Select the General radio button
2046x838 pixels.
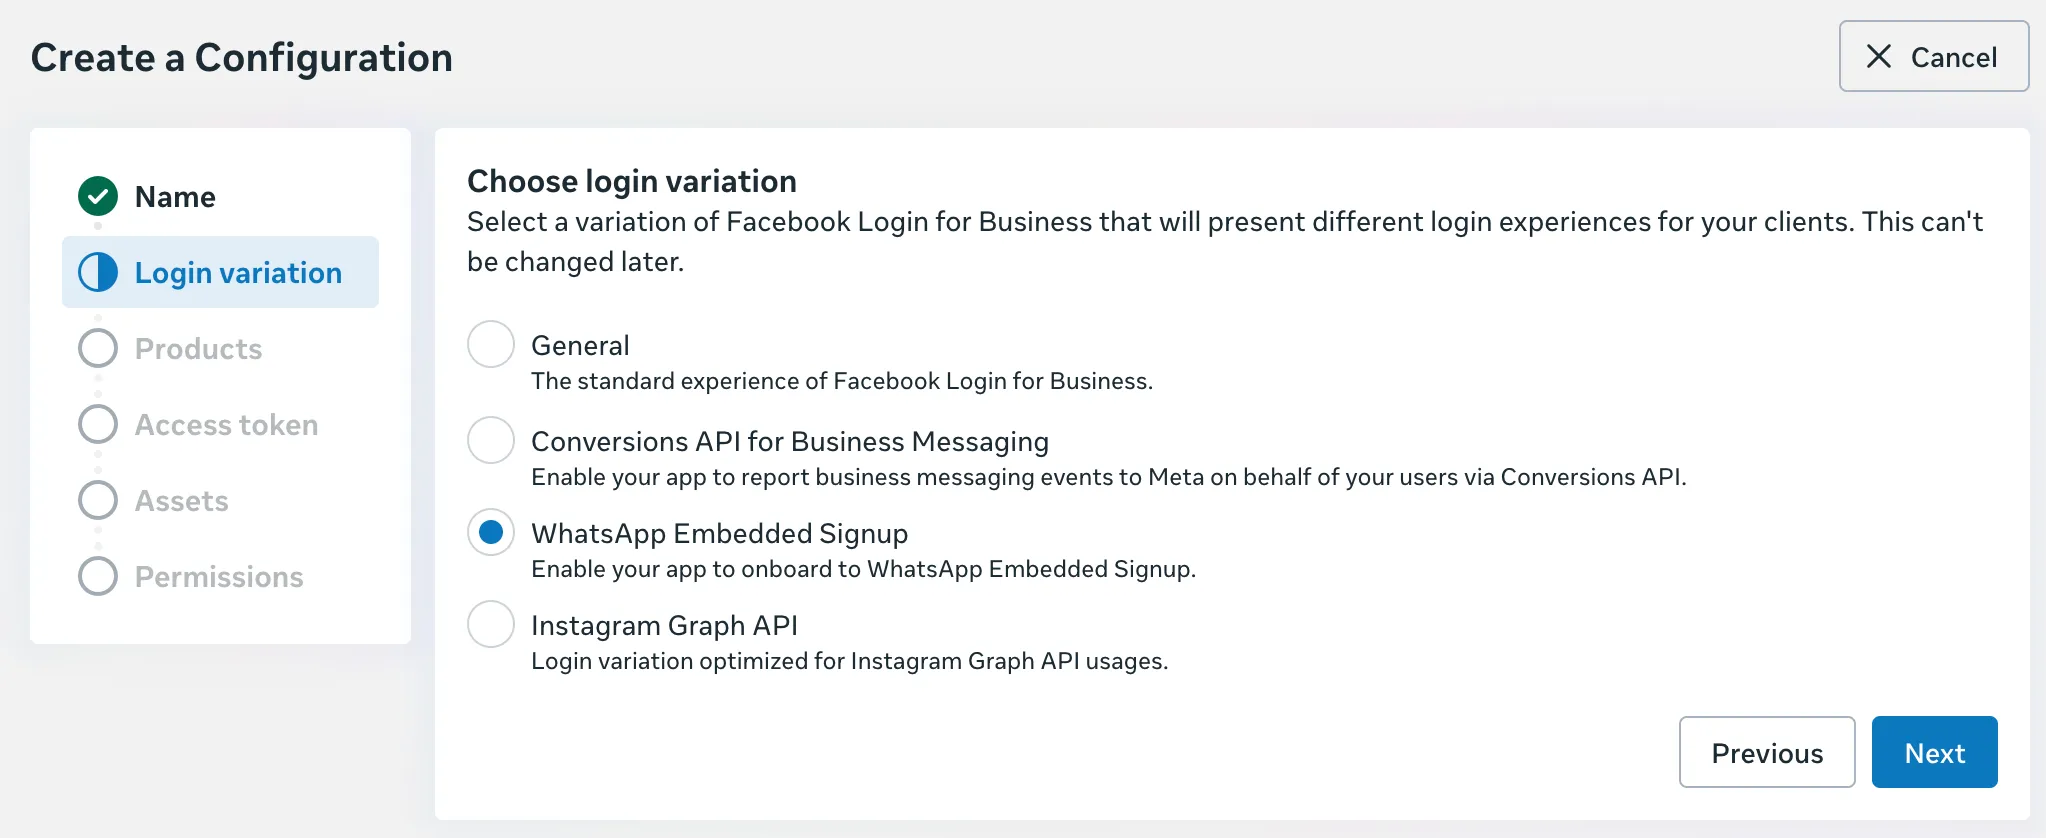(x=491, y=345)
